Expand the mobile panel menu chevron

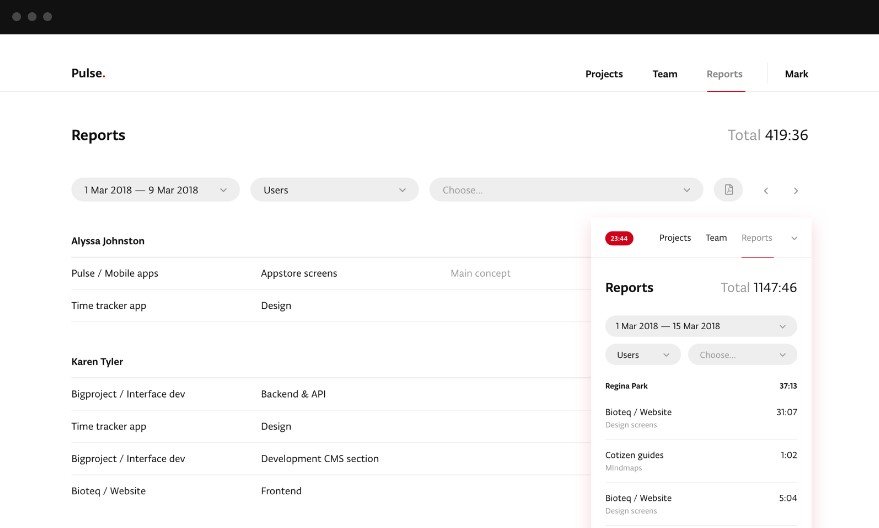click(x=794, y=238)
